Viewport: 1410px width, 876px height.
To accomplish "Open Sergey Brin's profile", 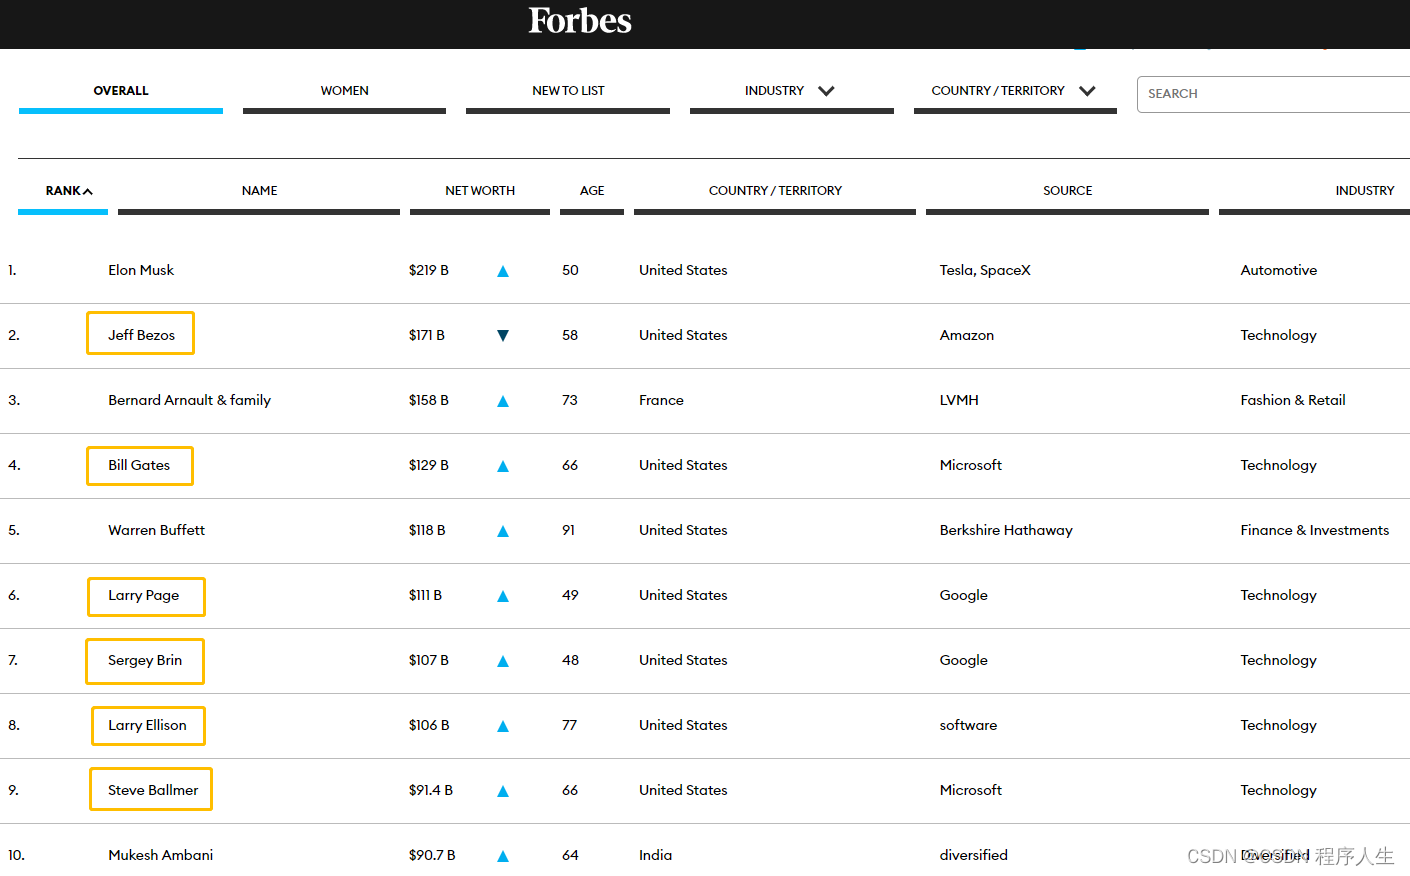I will (145, 660).
